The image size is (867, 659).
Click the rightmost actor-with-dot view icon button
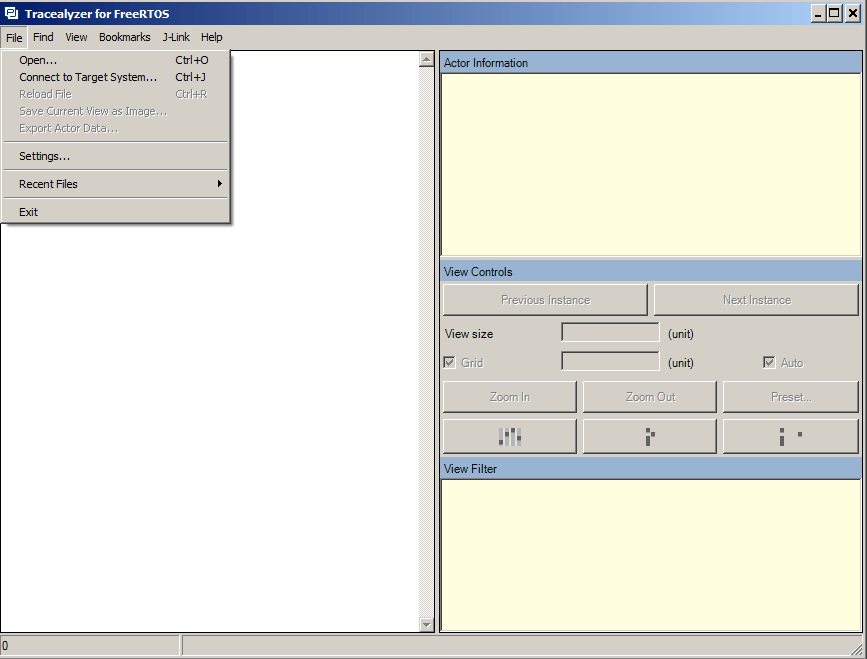pos(790,436)
